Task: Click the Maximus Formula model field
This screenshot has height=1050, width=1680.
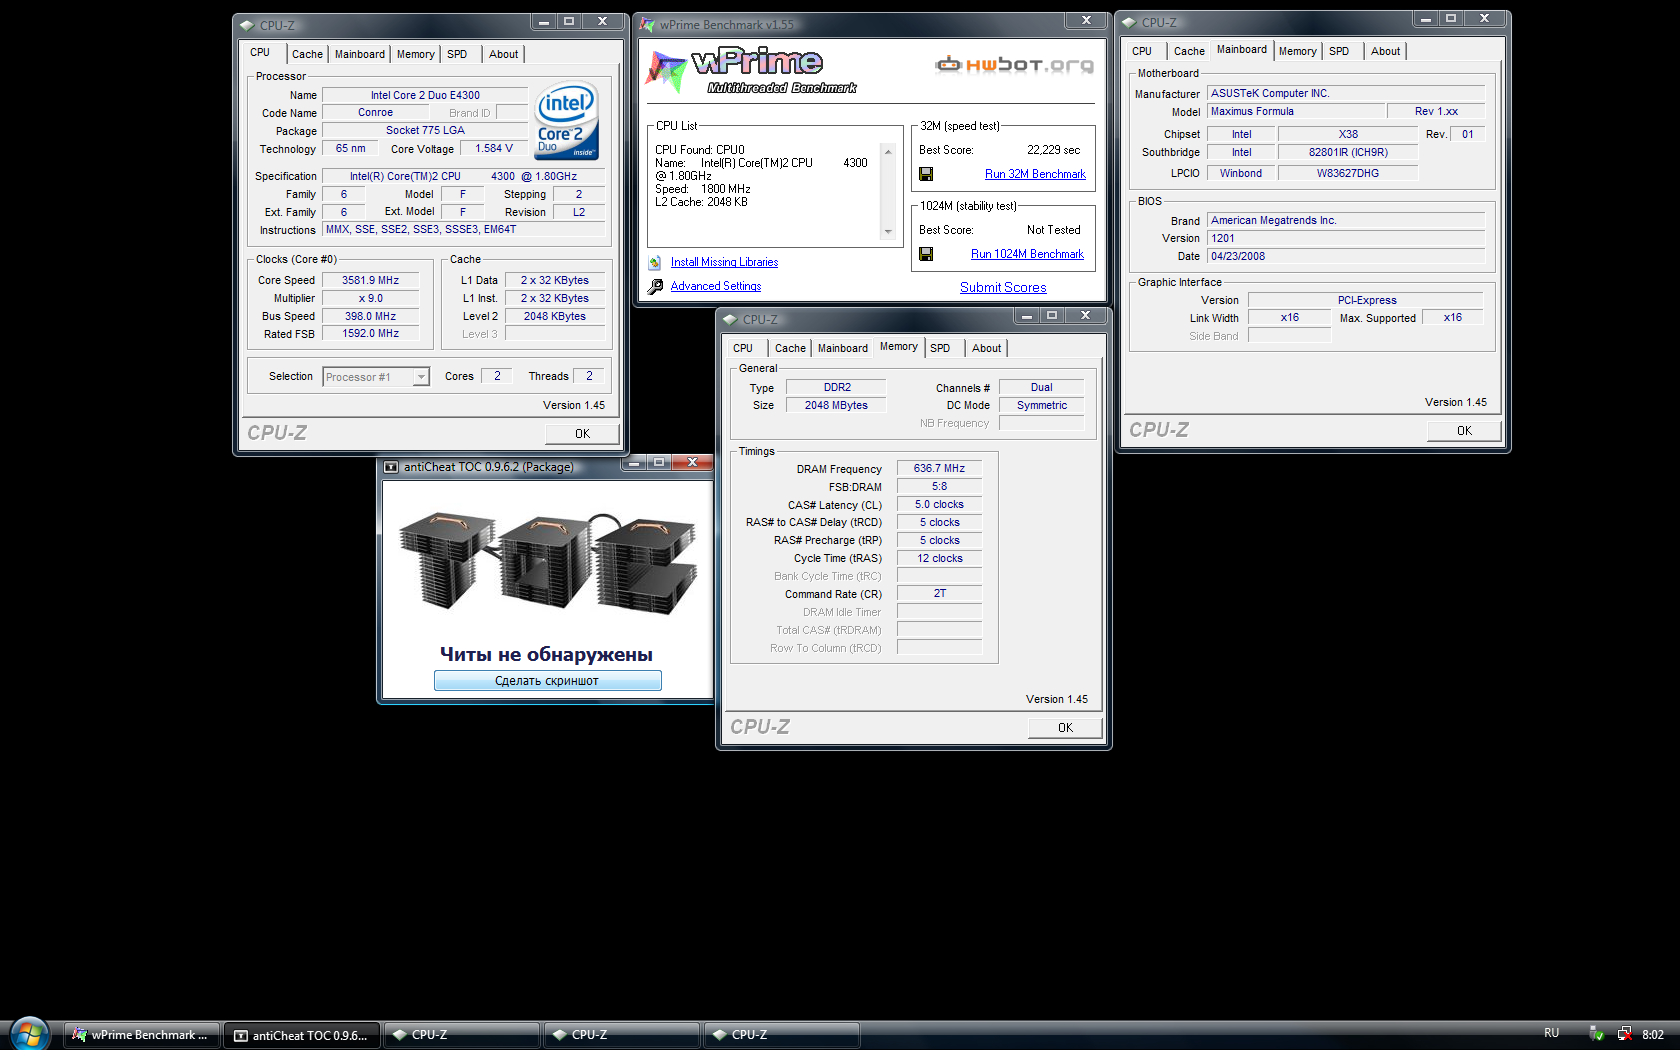Action: coord(1296,112)
